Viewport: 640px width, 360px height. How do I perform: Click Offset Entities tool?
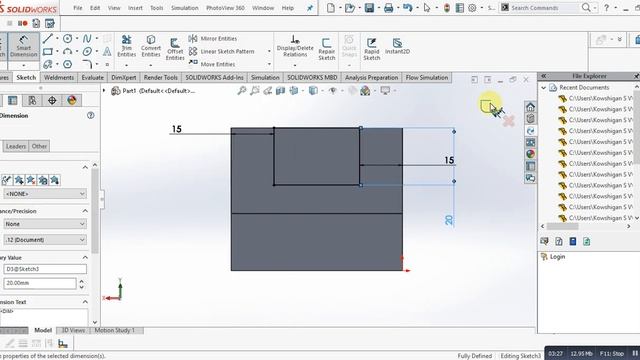coord(175,49)
